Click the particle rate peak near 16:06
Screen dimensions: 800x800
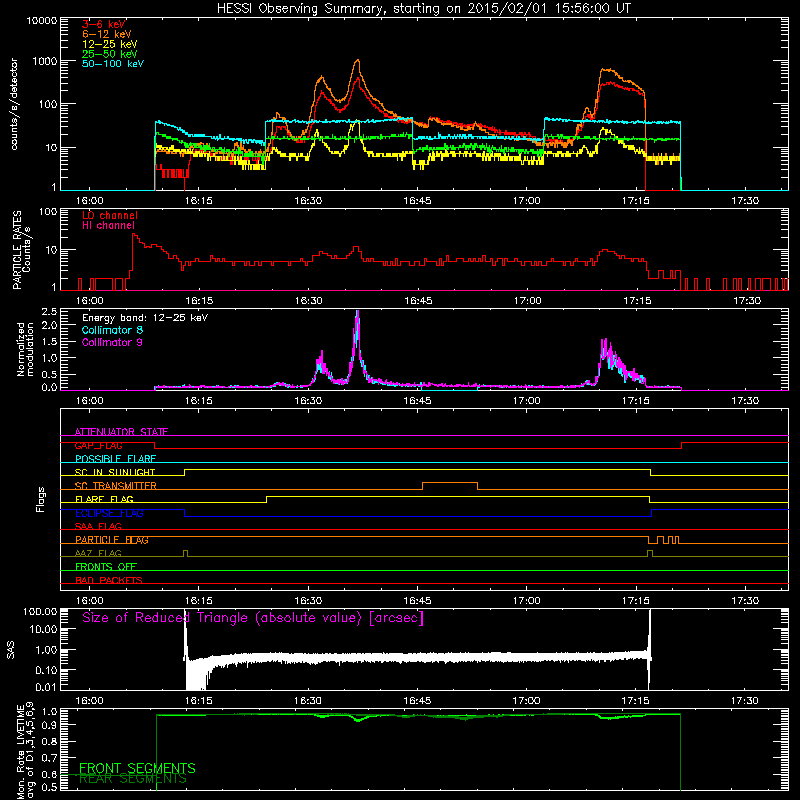point(134,234)
